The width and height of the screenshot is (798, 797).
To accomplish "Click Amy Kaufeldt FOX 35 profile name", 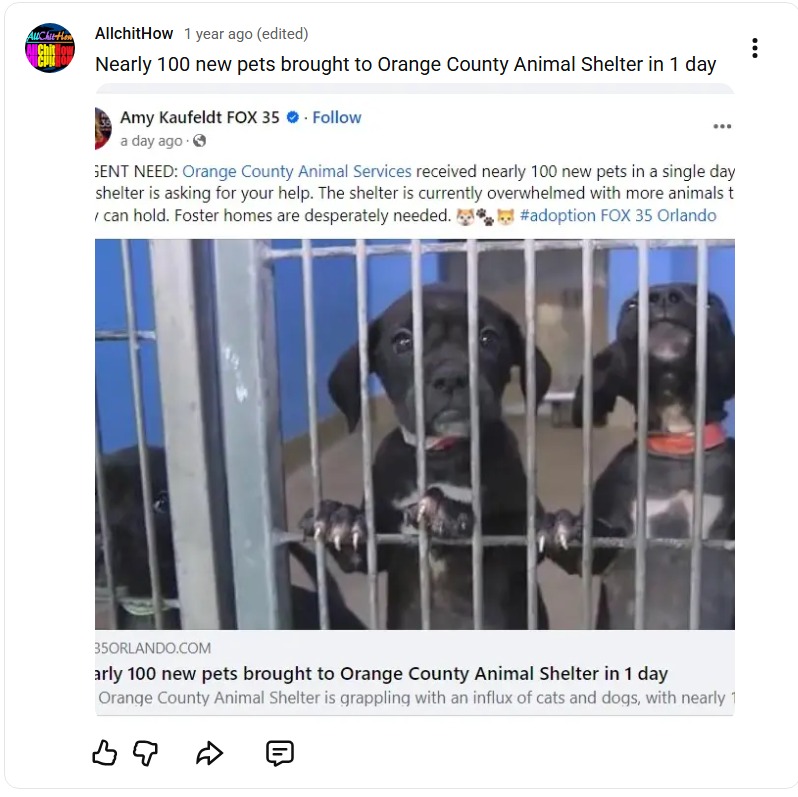I will tap(200, 118).
